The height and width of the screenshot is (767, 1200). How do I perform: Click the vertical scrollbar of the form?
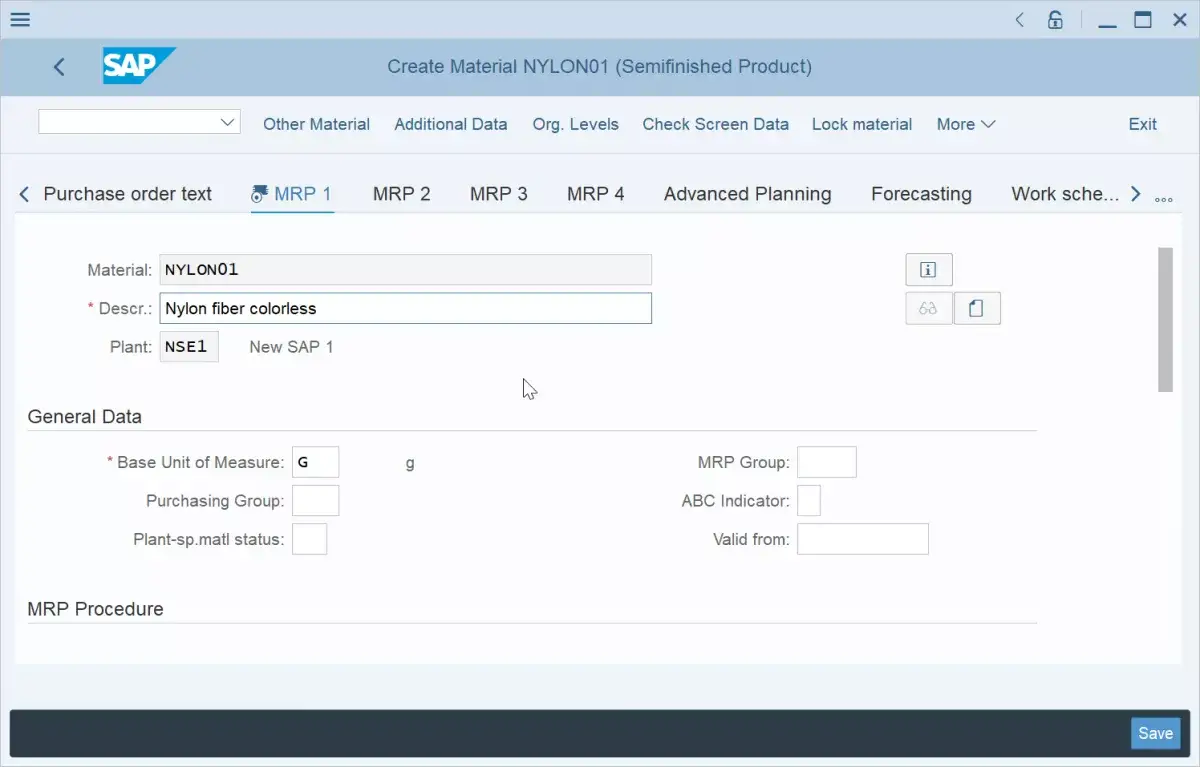pos(1165,320)
